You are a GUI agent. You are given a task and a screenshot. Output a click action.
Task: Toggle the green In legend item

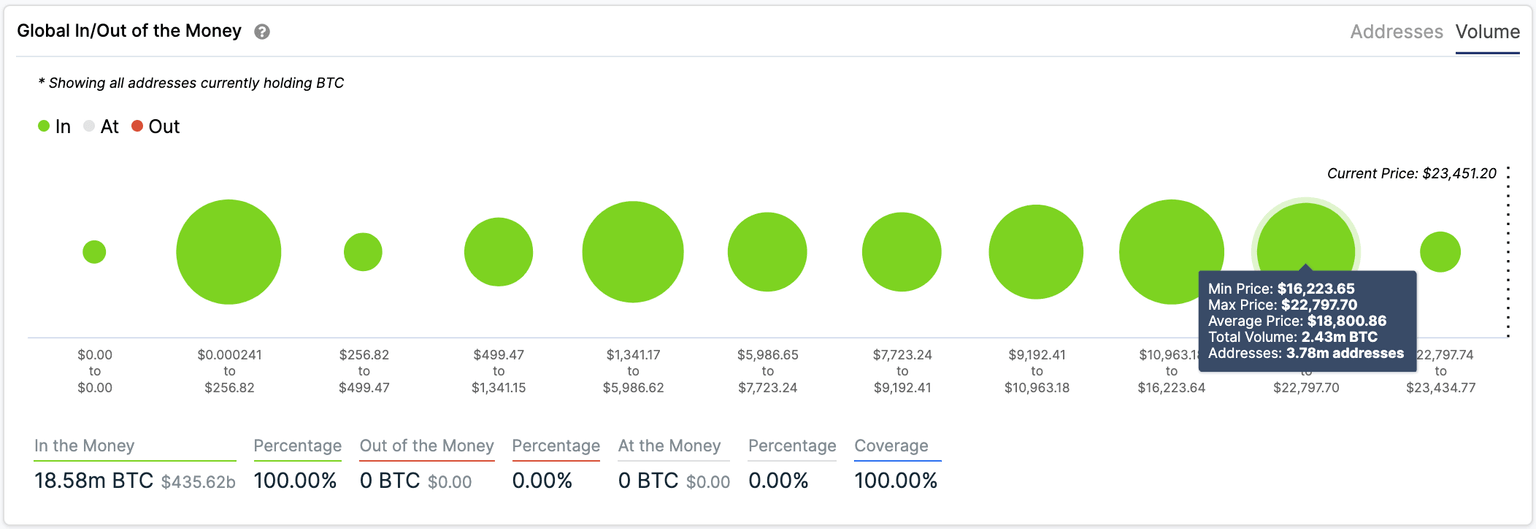pyautogui.click(x=54, y=127)
